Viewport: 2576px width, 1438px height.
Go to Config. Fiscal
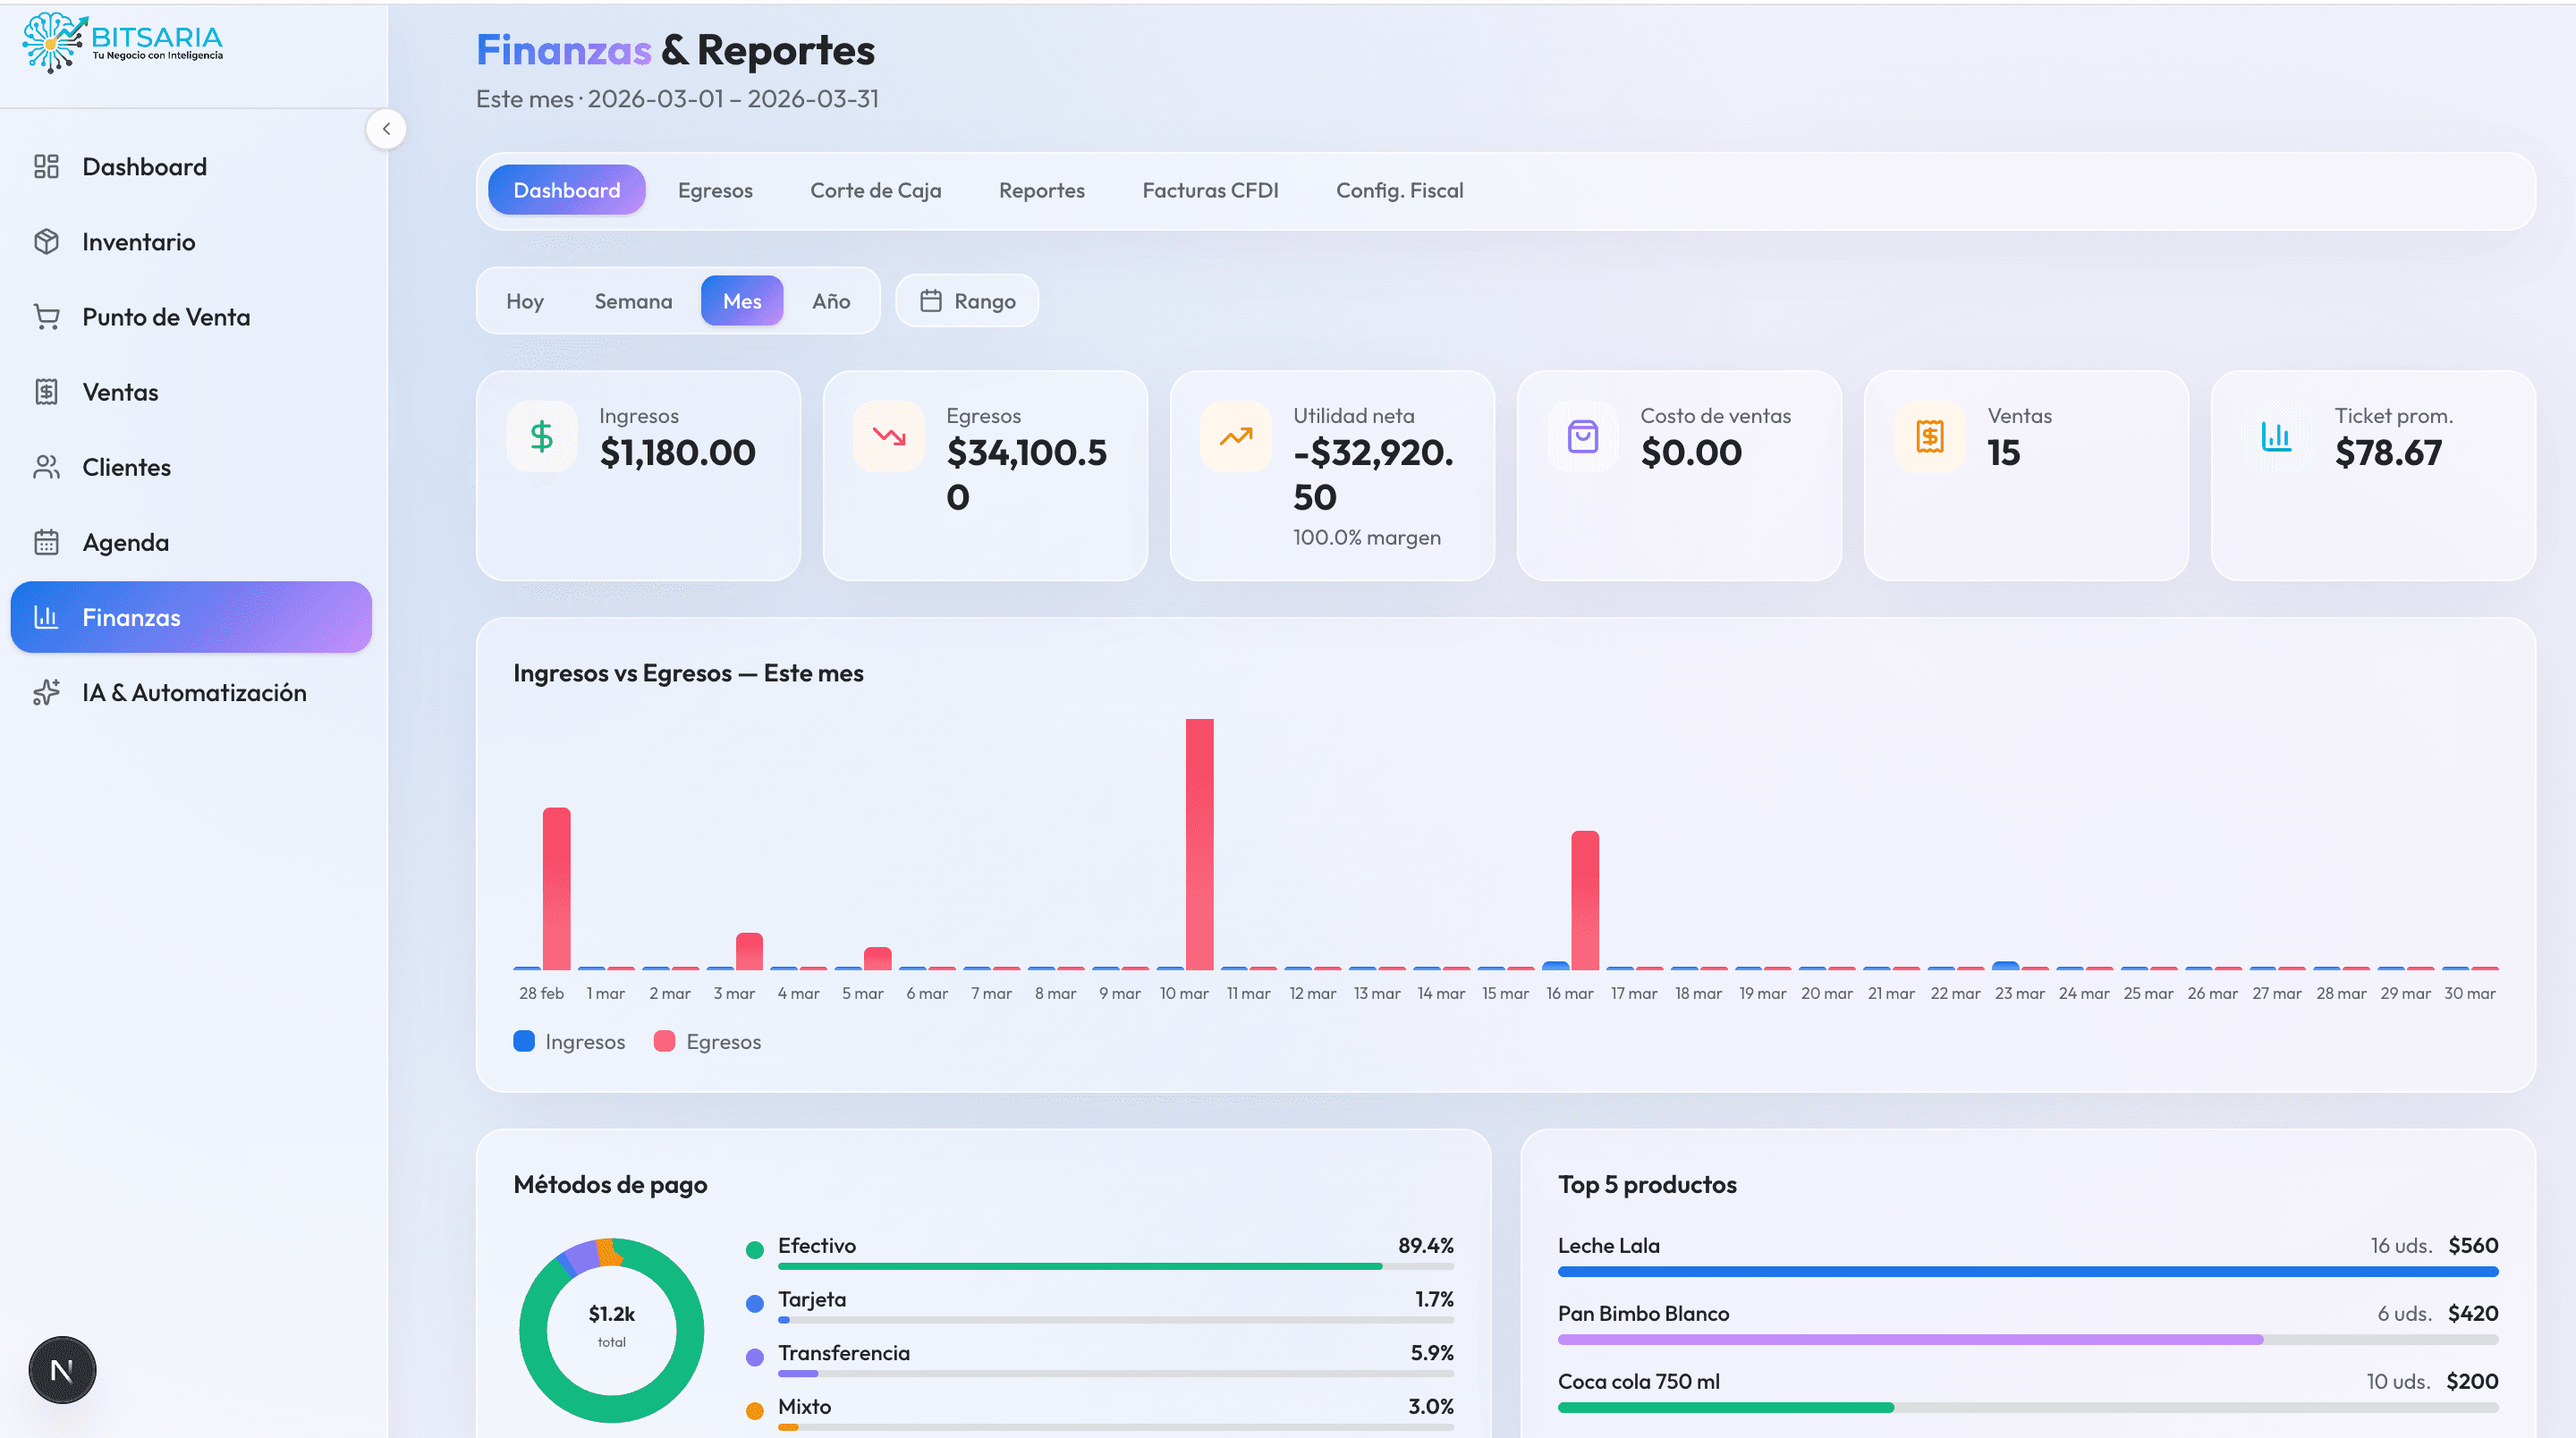1399,190
